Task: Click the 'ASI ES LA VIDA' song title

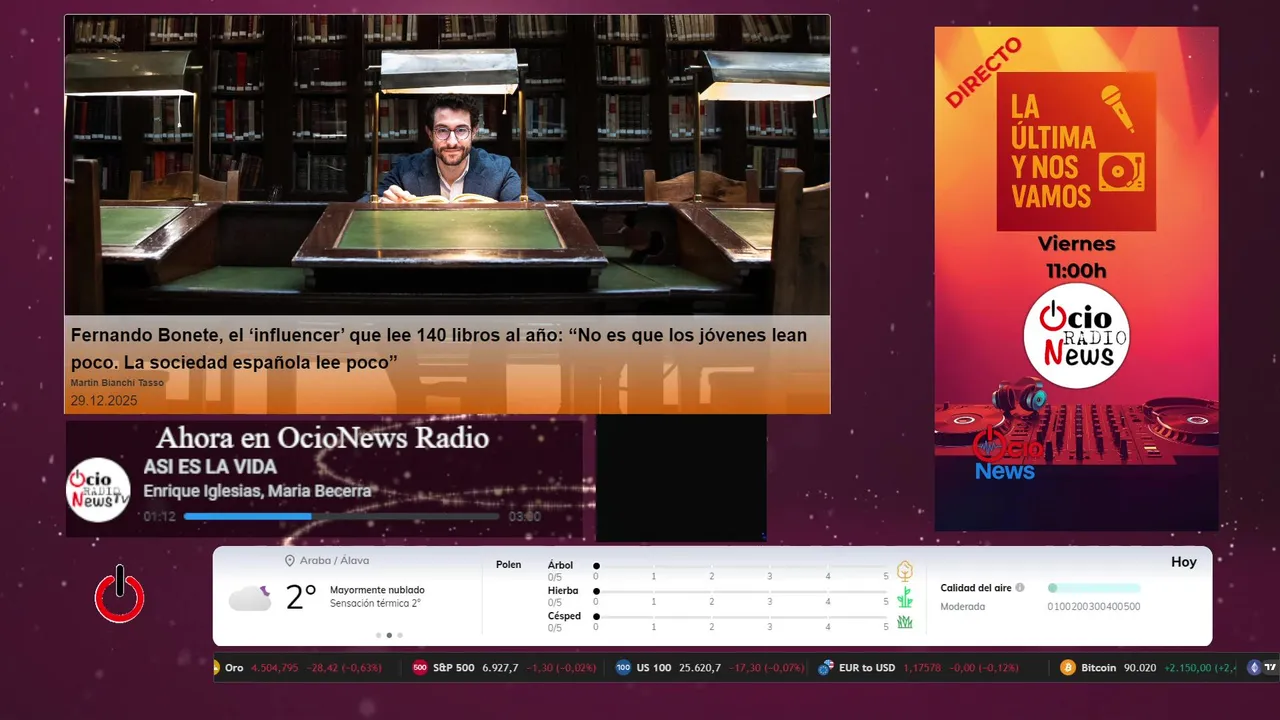Action: tap(210, 467)
